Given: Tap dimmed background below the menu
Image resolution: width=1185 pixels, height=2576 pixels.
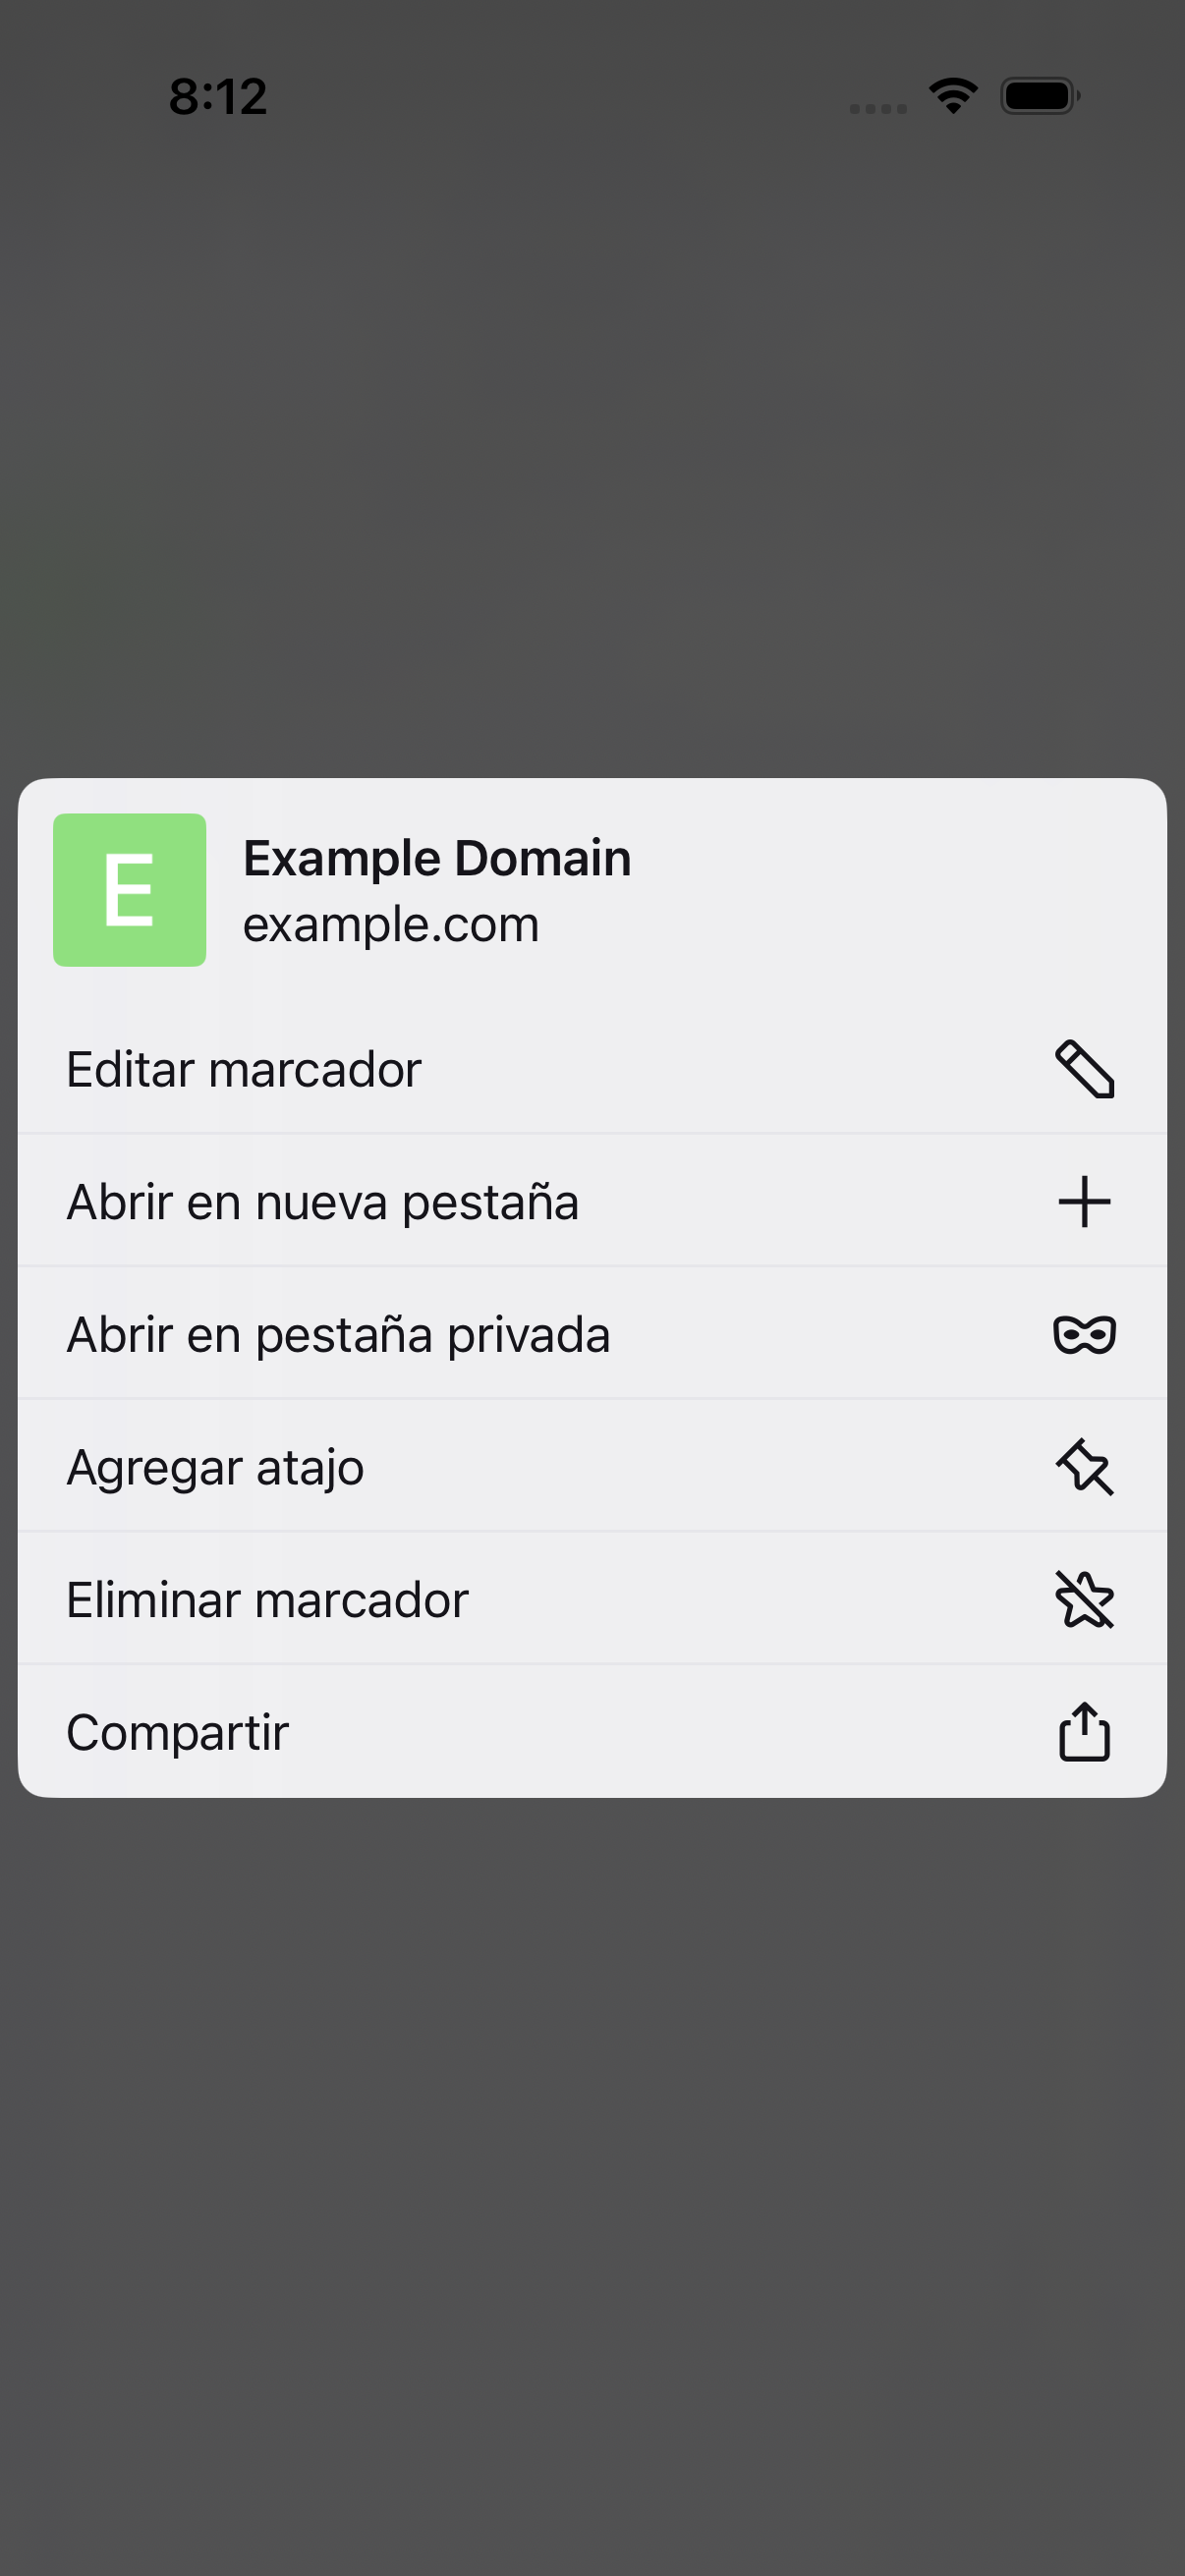Looking at the screenshot, I should click(592, 2180).
